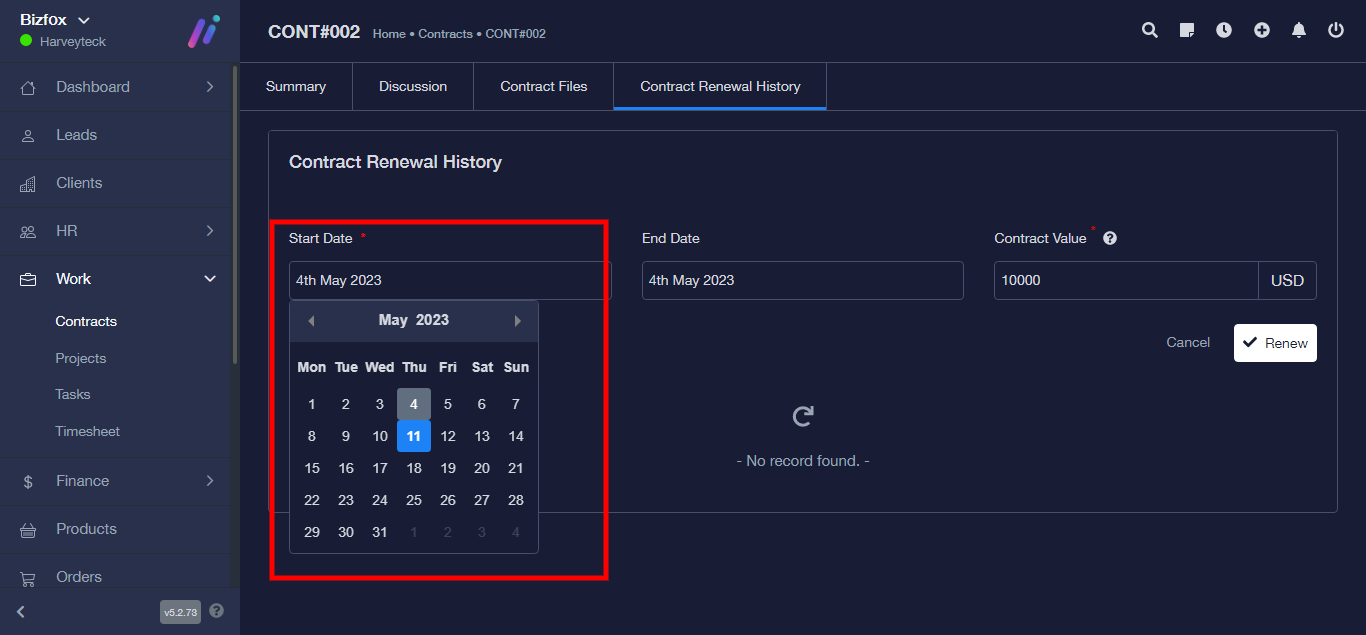Screen dimensions: 1366x635
Task: Click the power logout icon
Action: tap(1336, 31)
